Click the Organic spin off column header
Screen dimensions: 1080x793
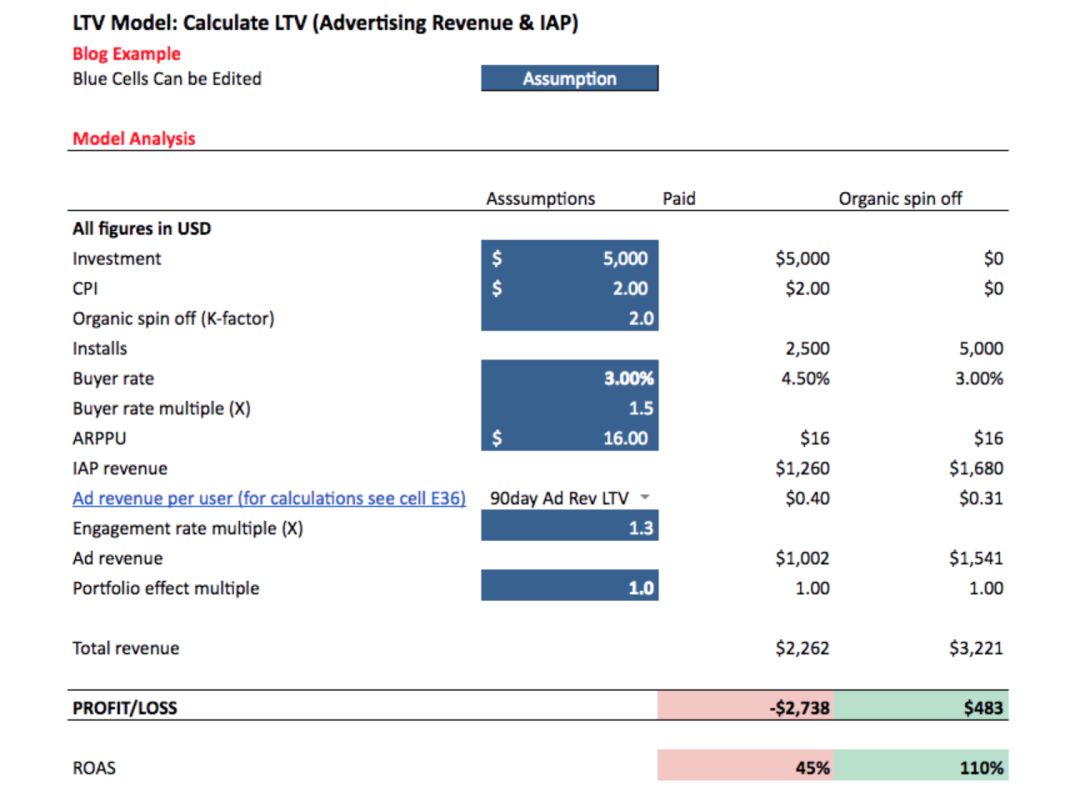point(899,198)
